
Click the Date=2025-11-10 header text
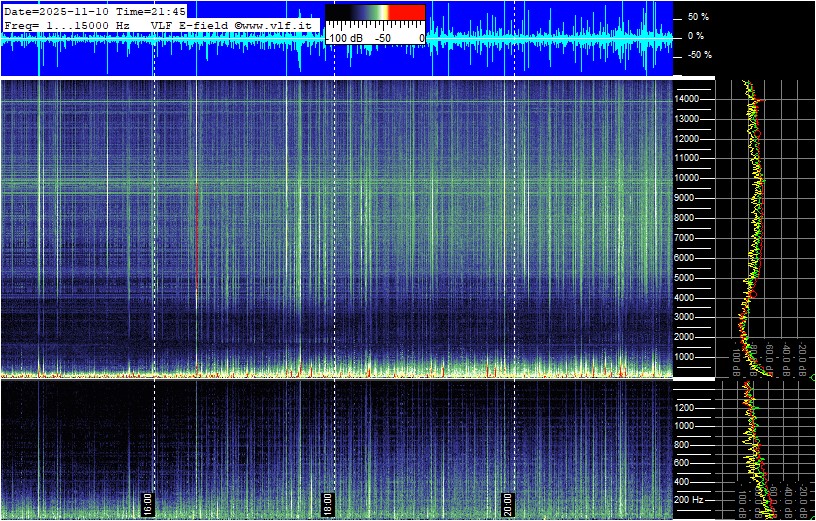tap(56, 10)
